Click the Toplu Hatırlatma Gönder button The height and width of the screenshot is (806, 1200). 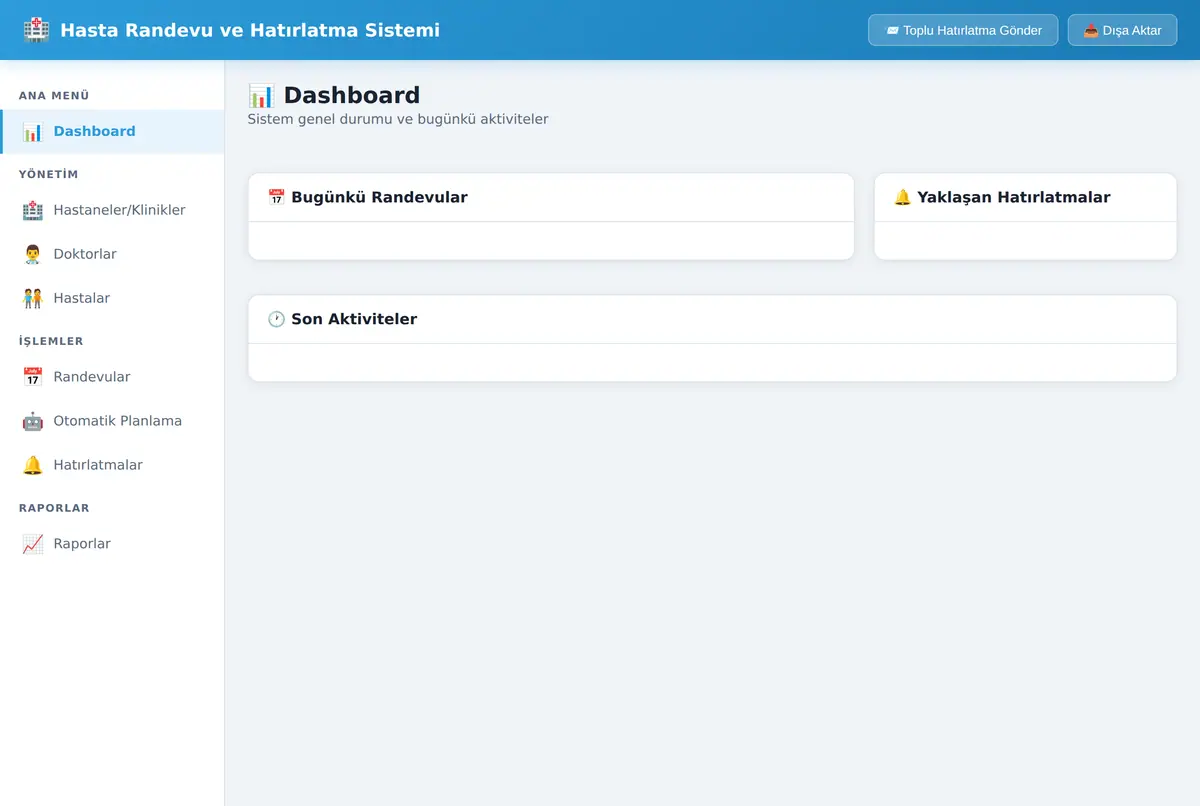pos(963,30)
